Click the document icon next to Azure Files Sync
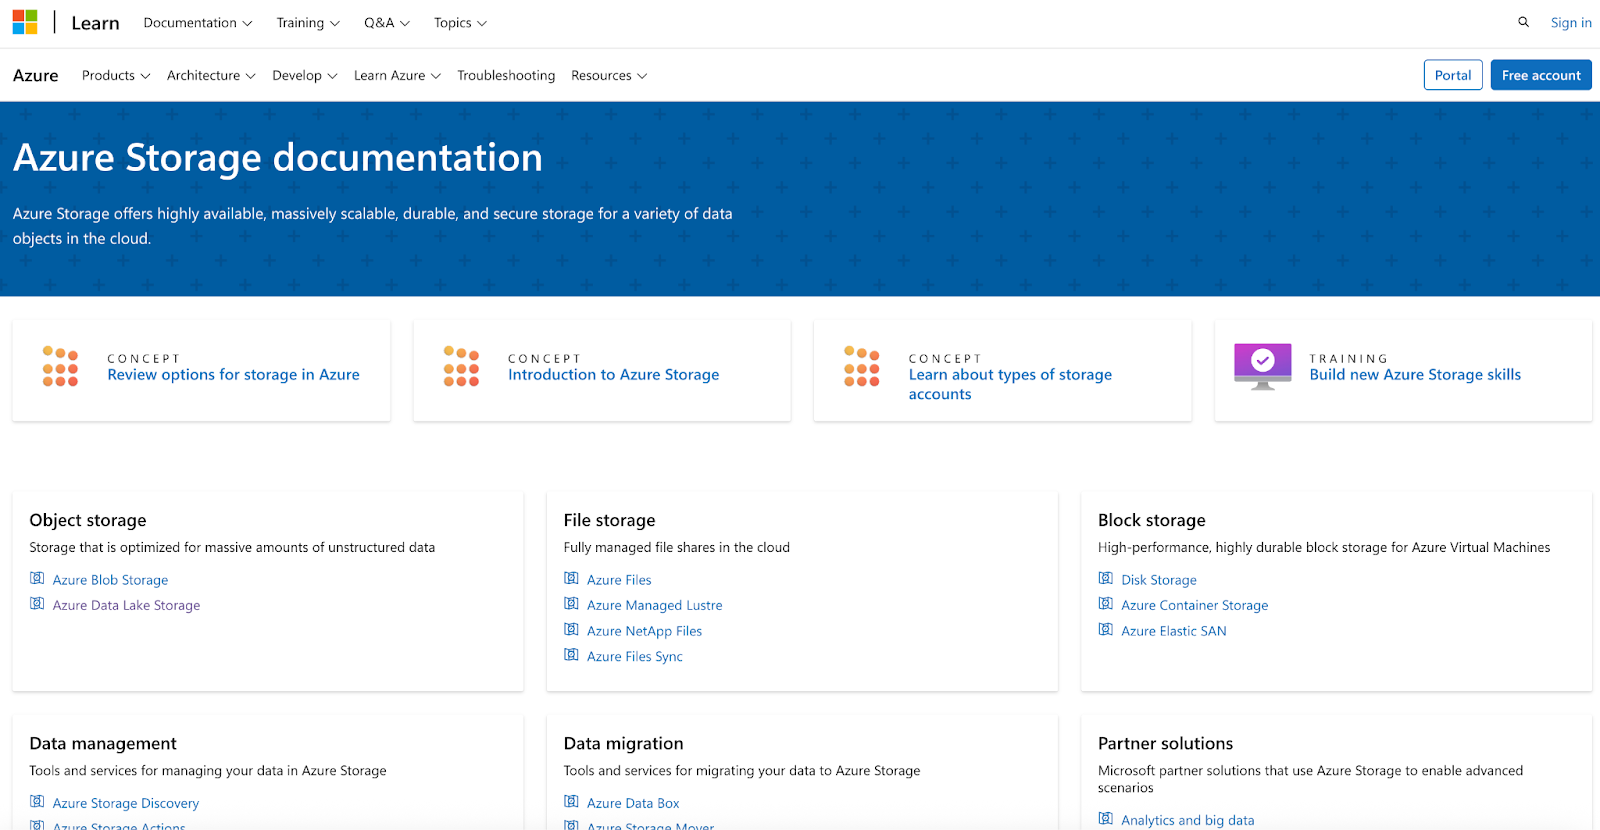1600x830 pixels. pos(571,655)
